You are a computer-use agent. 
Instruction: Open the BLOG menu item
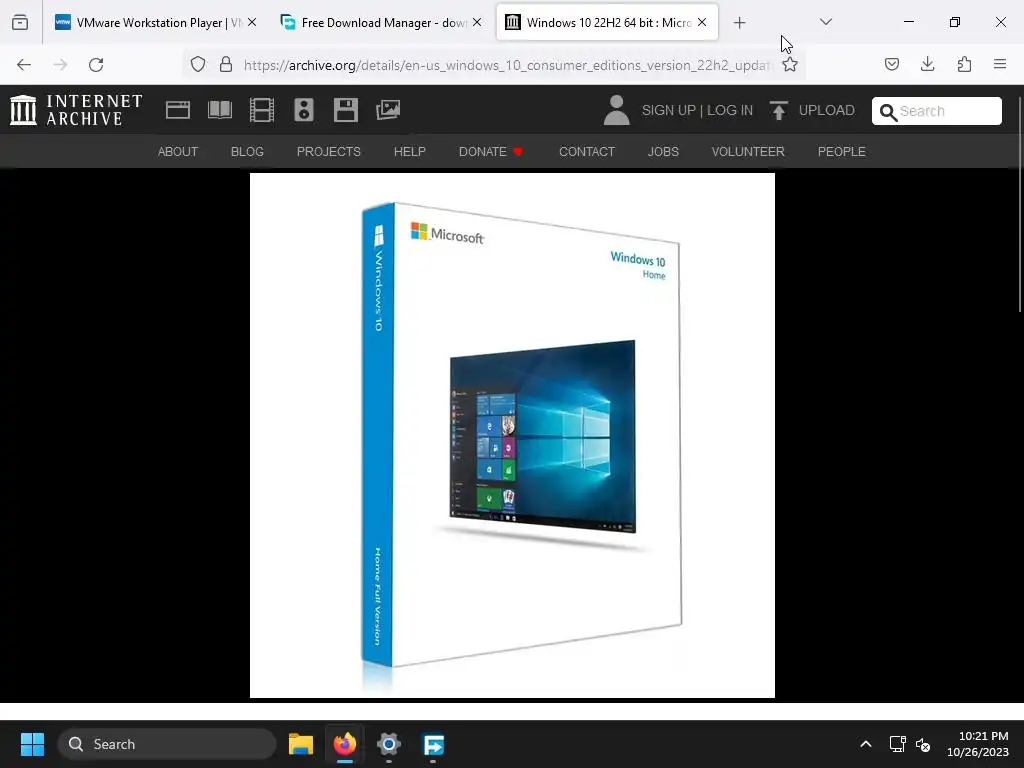point(247,152)
